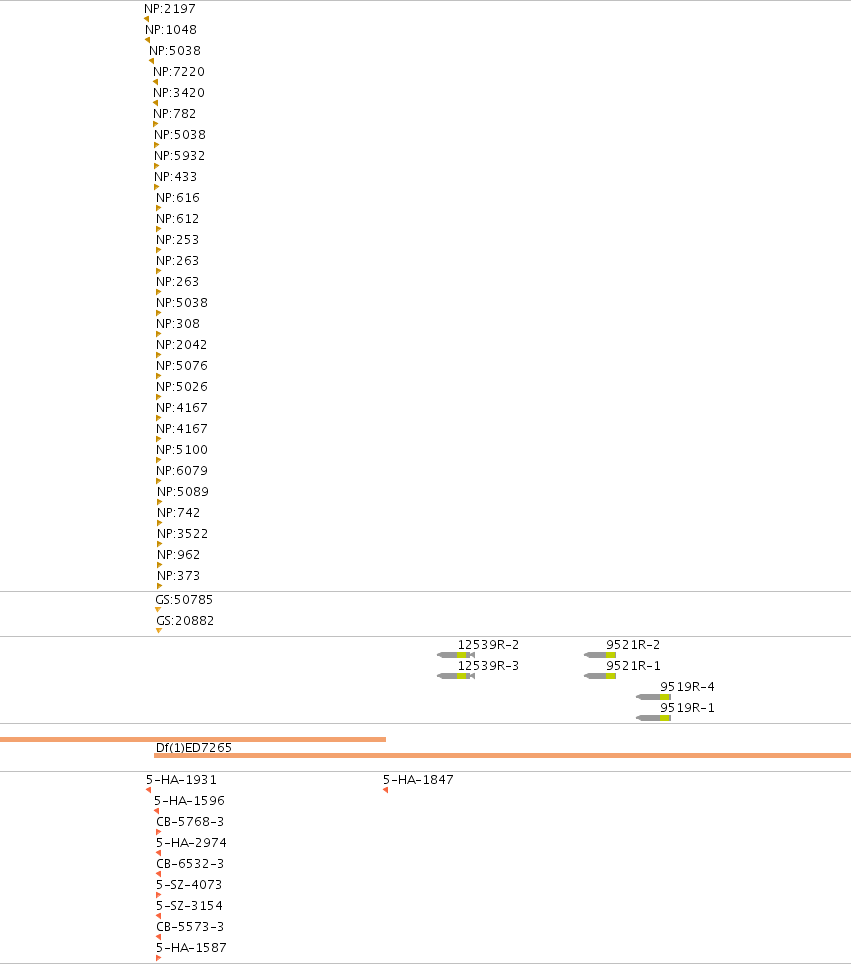Click the red marker under 5-HA-2974
Viewport: 851px width, 964px height.
(159, 853)
